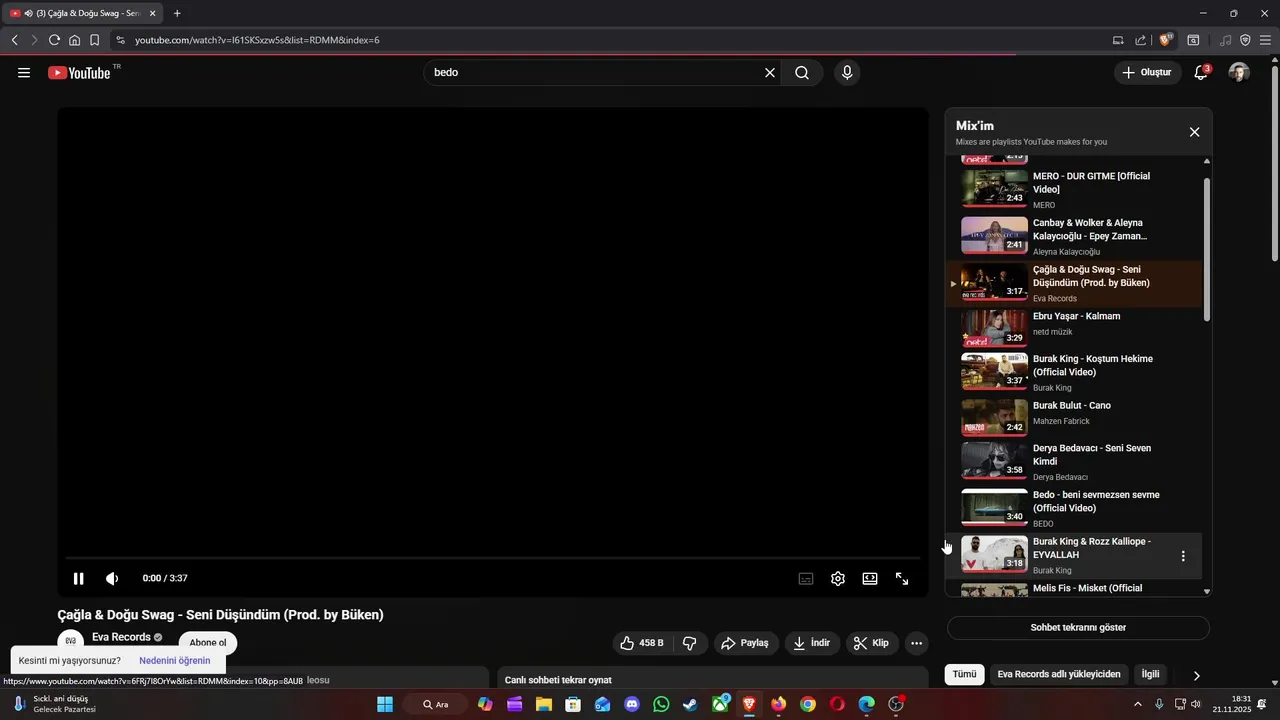Open Windows Start menu

pyautogui.click(x=385, y=704)
